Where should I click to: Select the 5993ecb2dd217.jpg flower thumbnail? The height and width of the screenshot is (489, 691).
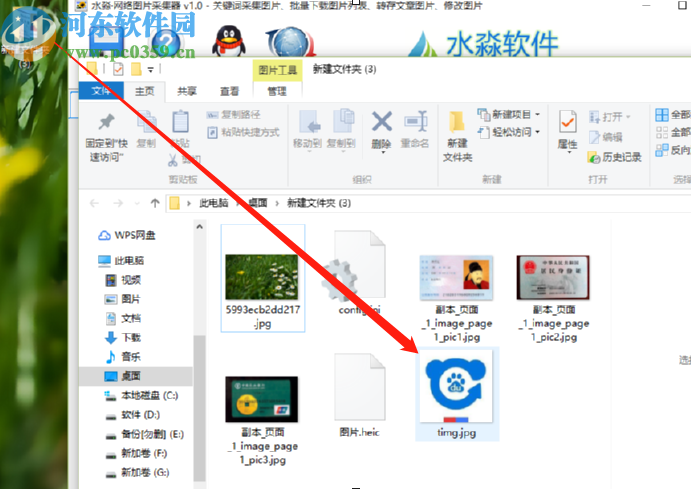262,278
